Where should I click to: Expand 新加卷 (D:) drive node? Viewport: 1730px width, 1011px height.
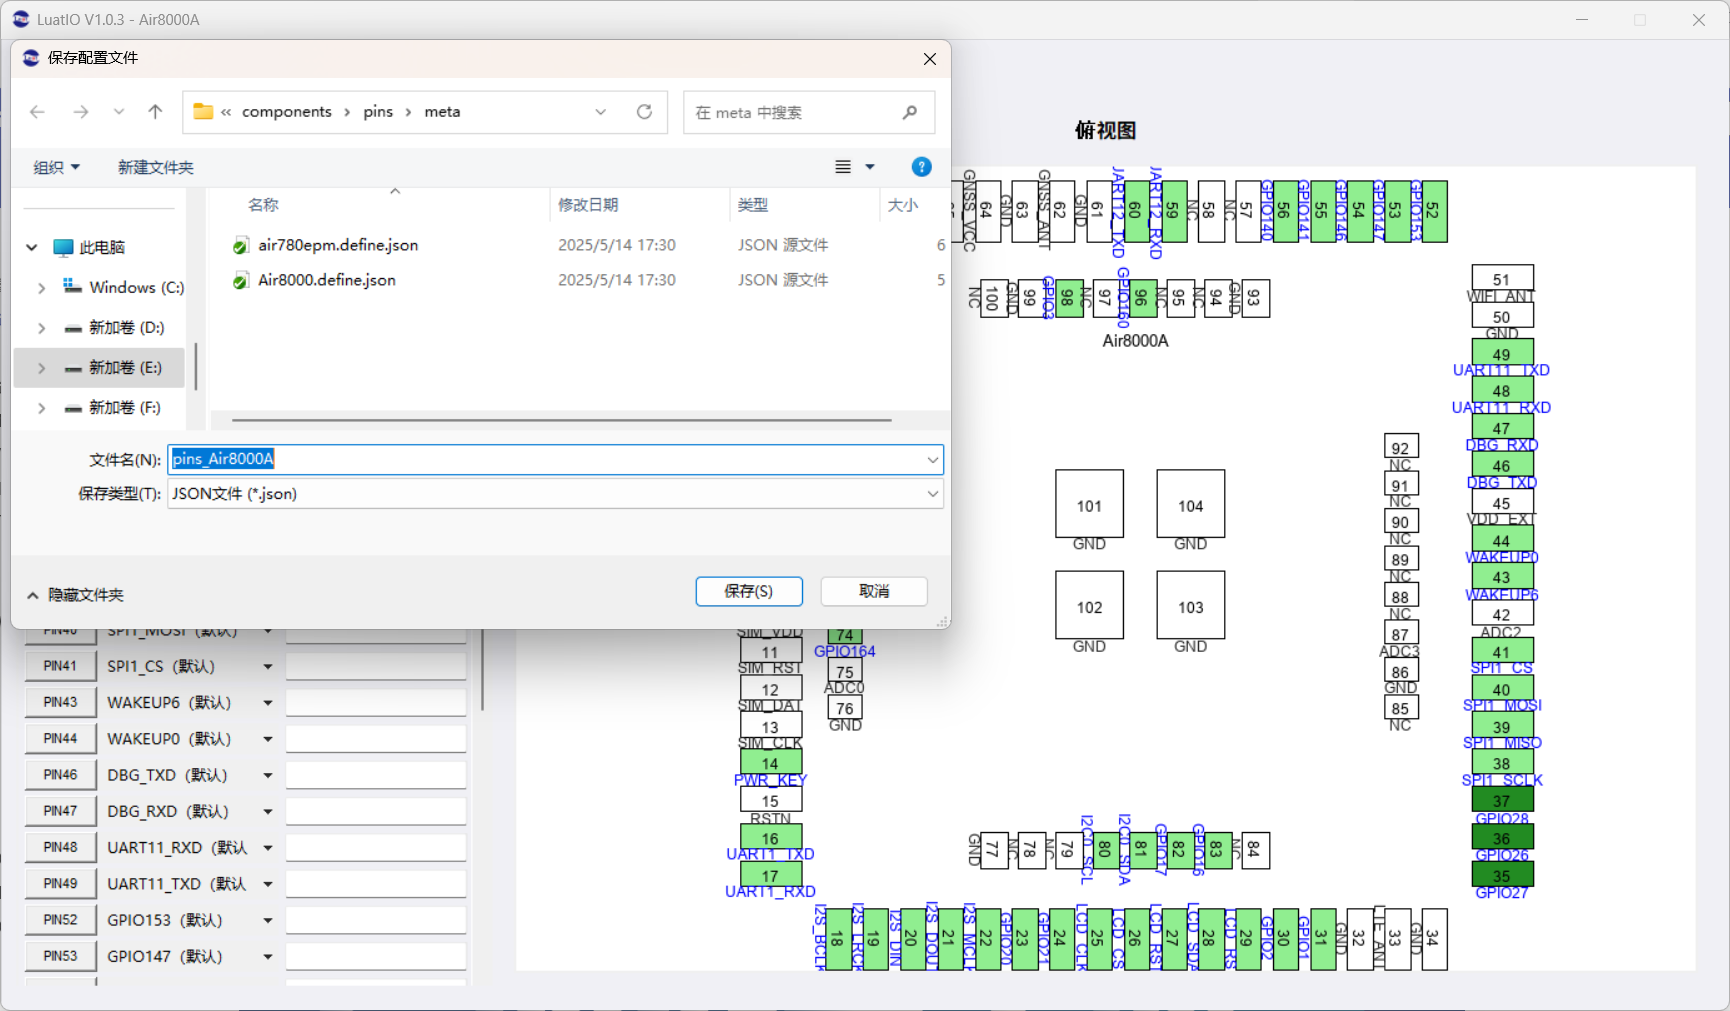tap(41, 328)
